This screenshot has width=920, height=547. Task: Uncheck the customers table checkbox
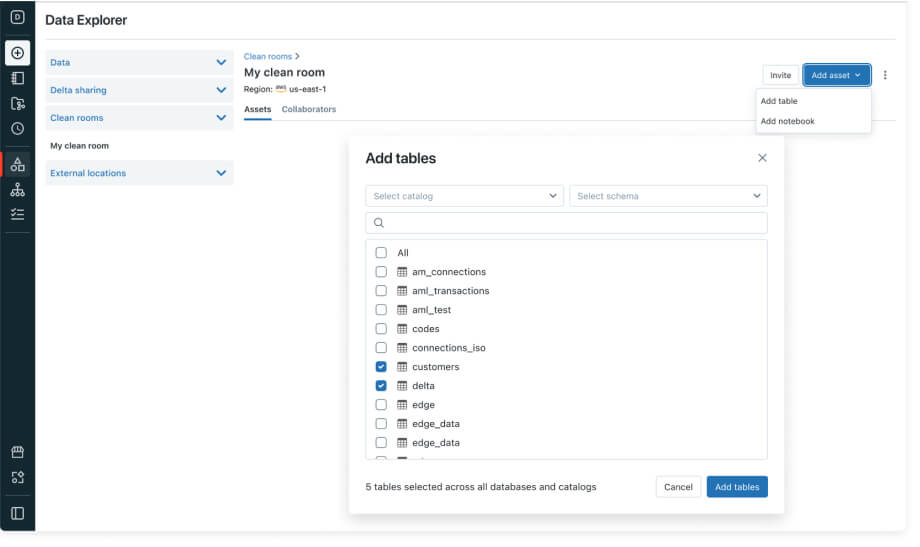tap(381, 367)
